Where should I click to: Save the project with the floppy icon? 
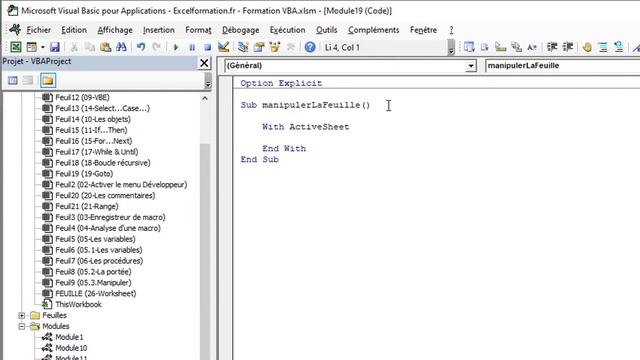[x=55, y=47]
